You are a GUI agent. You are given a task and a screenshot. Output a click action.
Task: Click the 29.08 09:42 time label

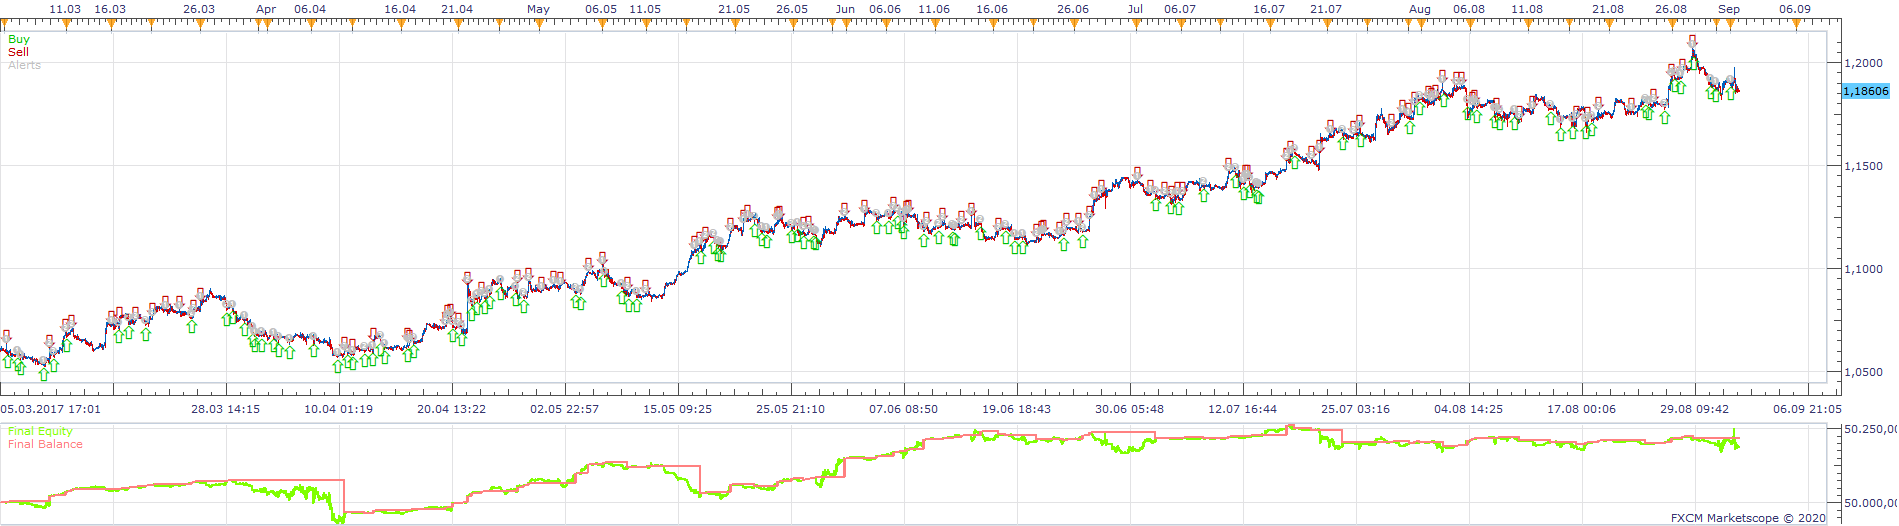(1695, 409)
